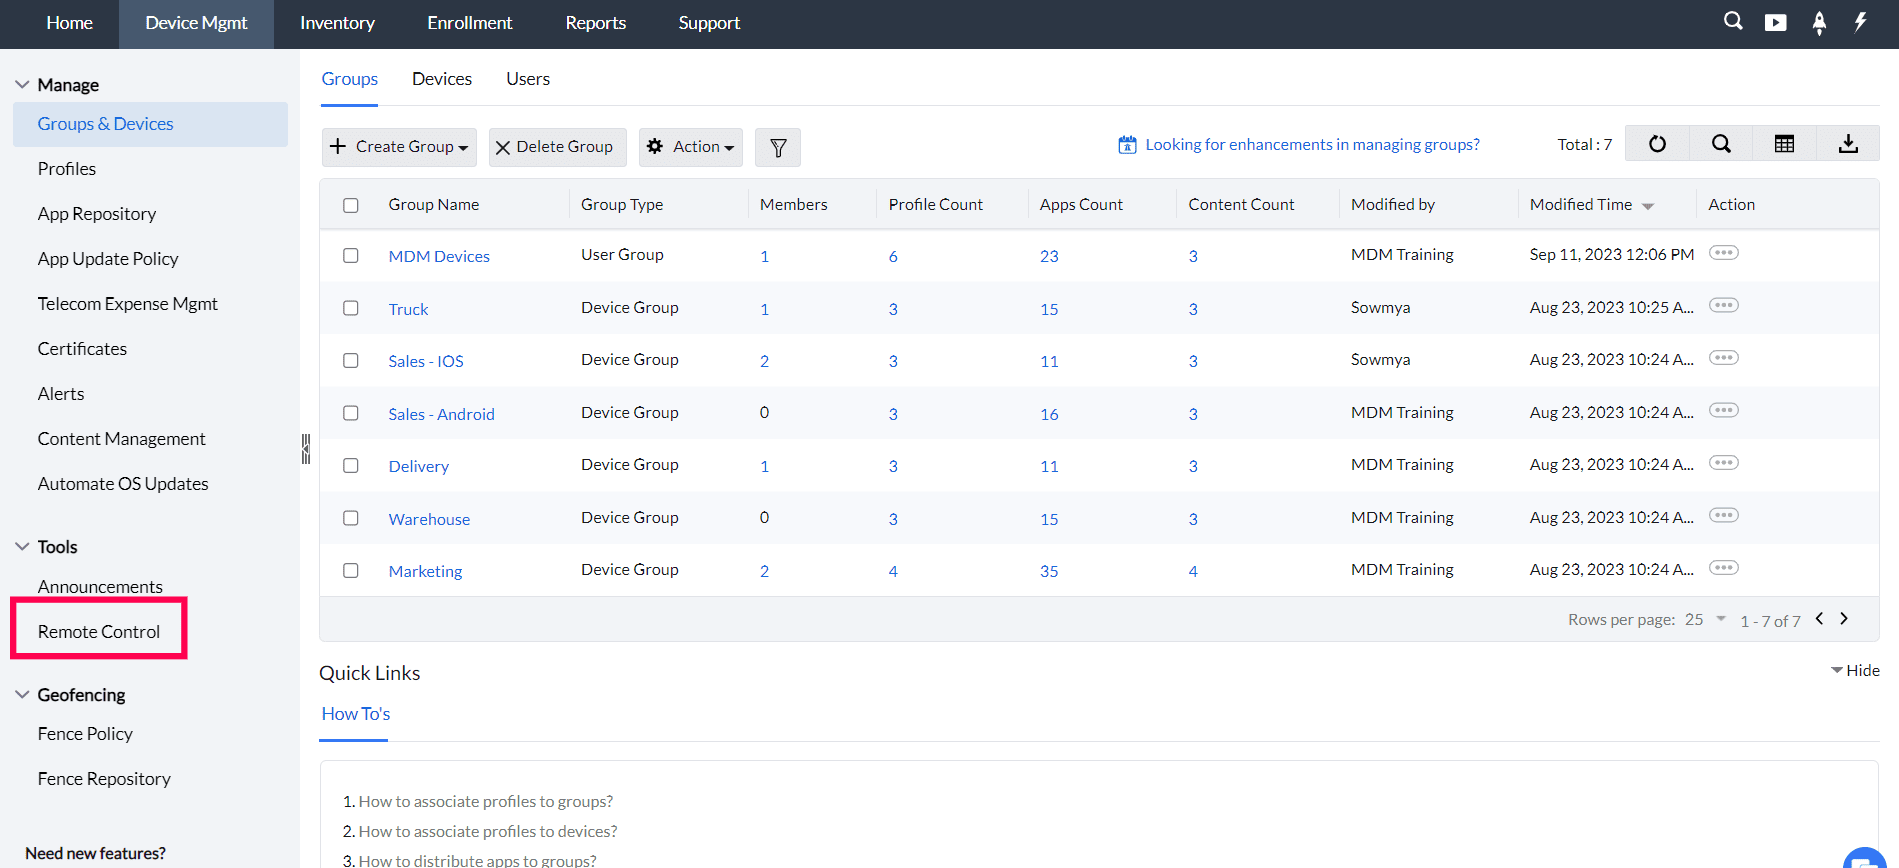Viewport: 1899px width, 868px height.
Task: Switch to the Devices tab
Action: pyautogui.click(x=442, y=79)
